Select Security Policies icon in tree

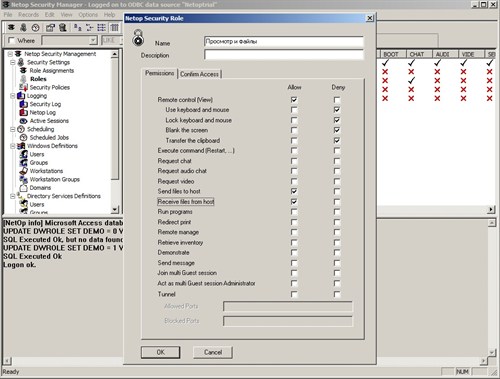click(x=23, y=87)
